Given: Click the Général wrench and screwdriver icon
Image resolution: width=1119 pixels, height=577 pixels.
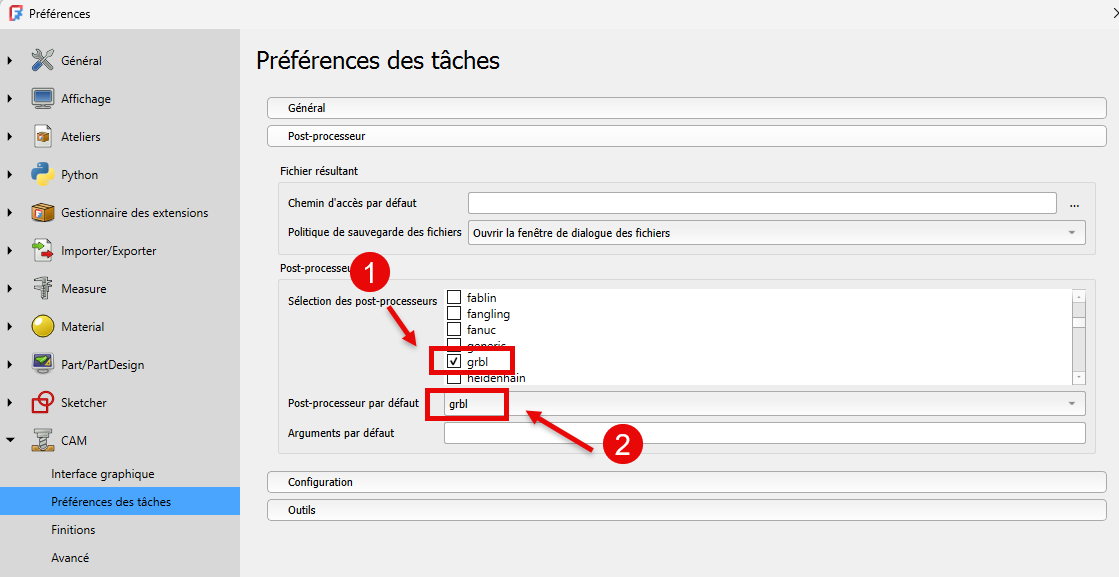Looking at the screenshot, I should (x=42, y=60).
